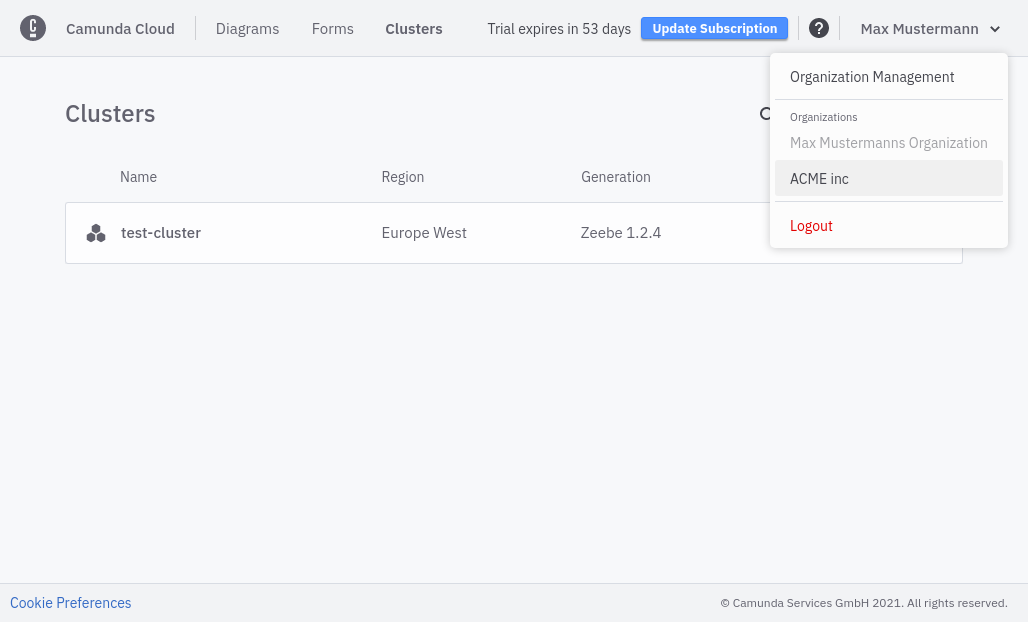
Task: Click the trial expires in 53 days notice
Action: 558,29
